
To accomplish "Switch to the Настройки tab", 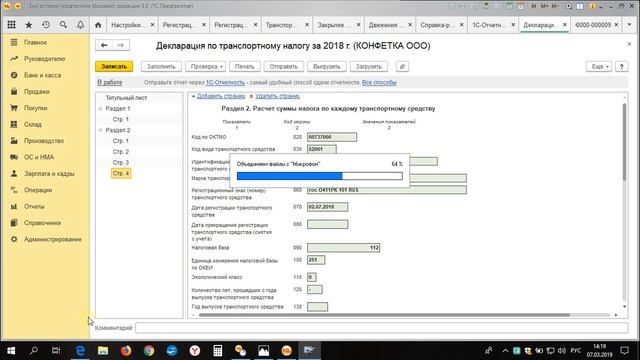I will point(127,25).
